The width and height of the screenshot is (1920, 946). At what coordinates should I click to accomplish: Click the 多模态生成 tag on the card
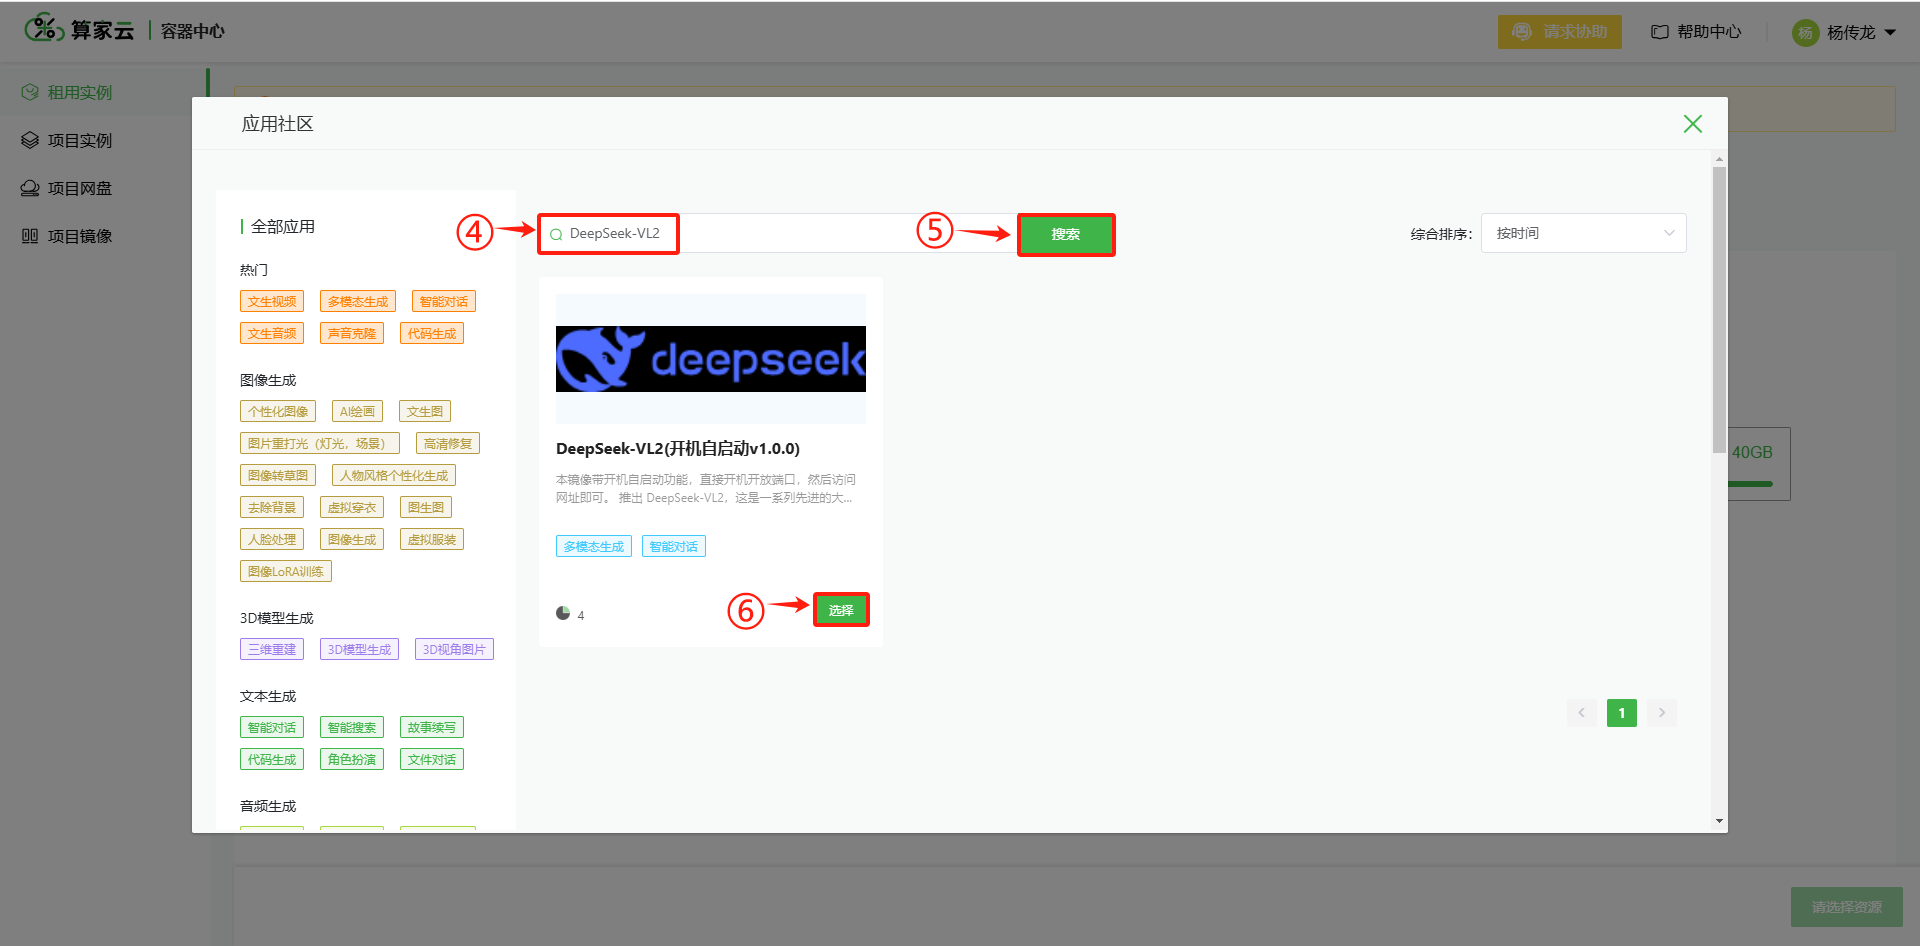pos(594,547)
